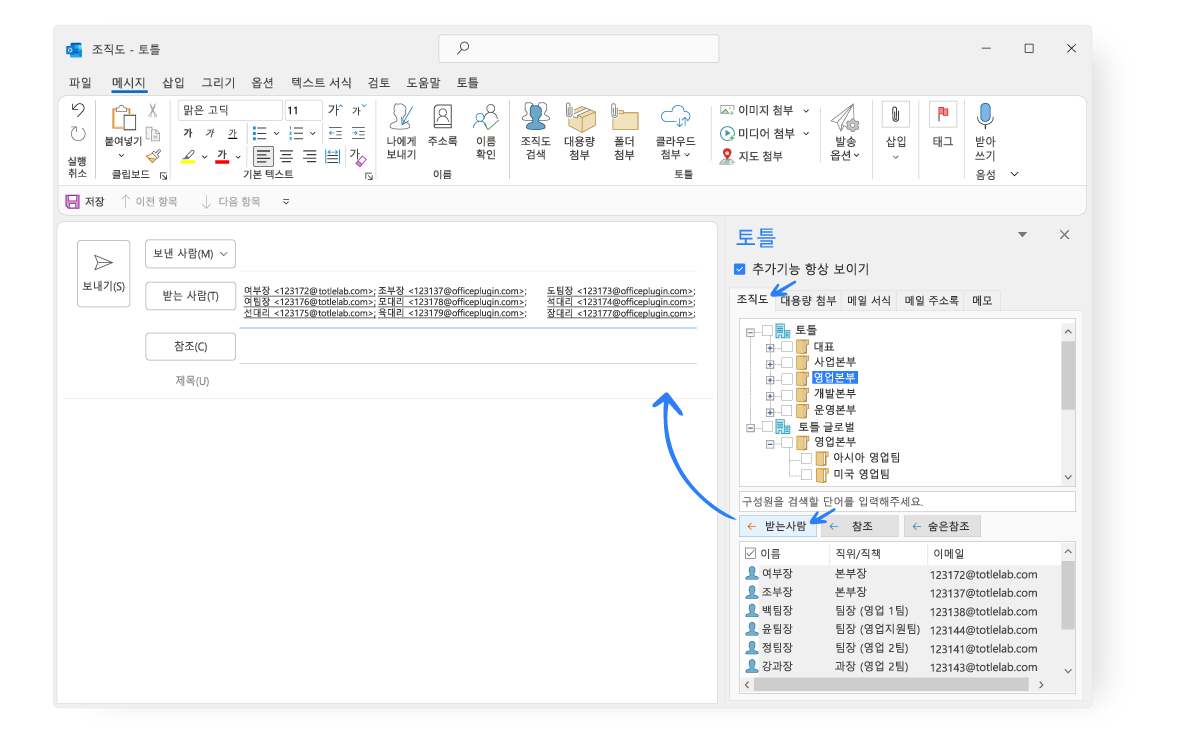Click the member search input field
Screen dimensions: 1200x750
click(x=907, y=501)
